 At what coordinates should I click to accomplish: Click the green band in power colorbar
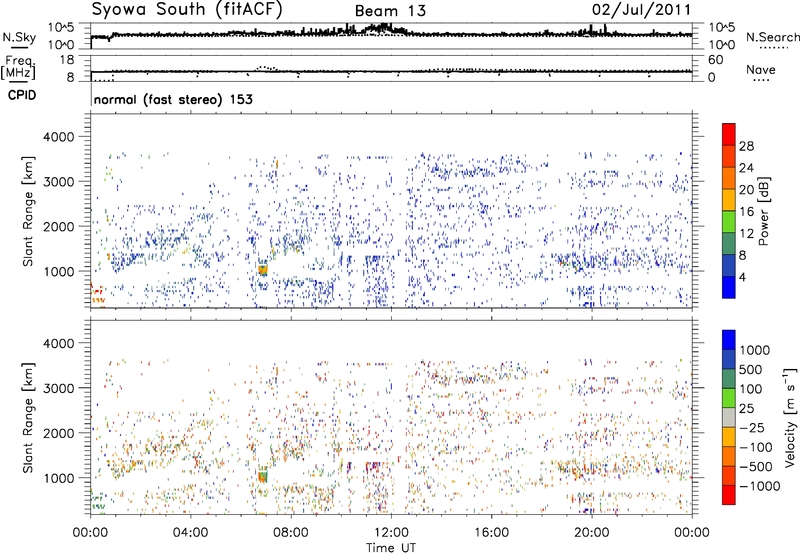tap(729, 222)
